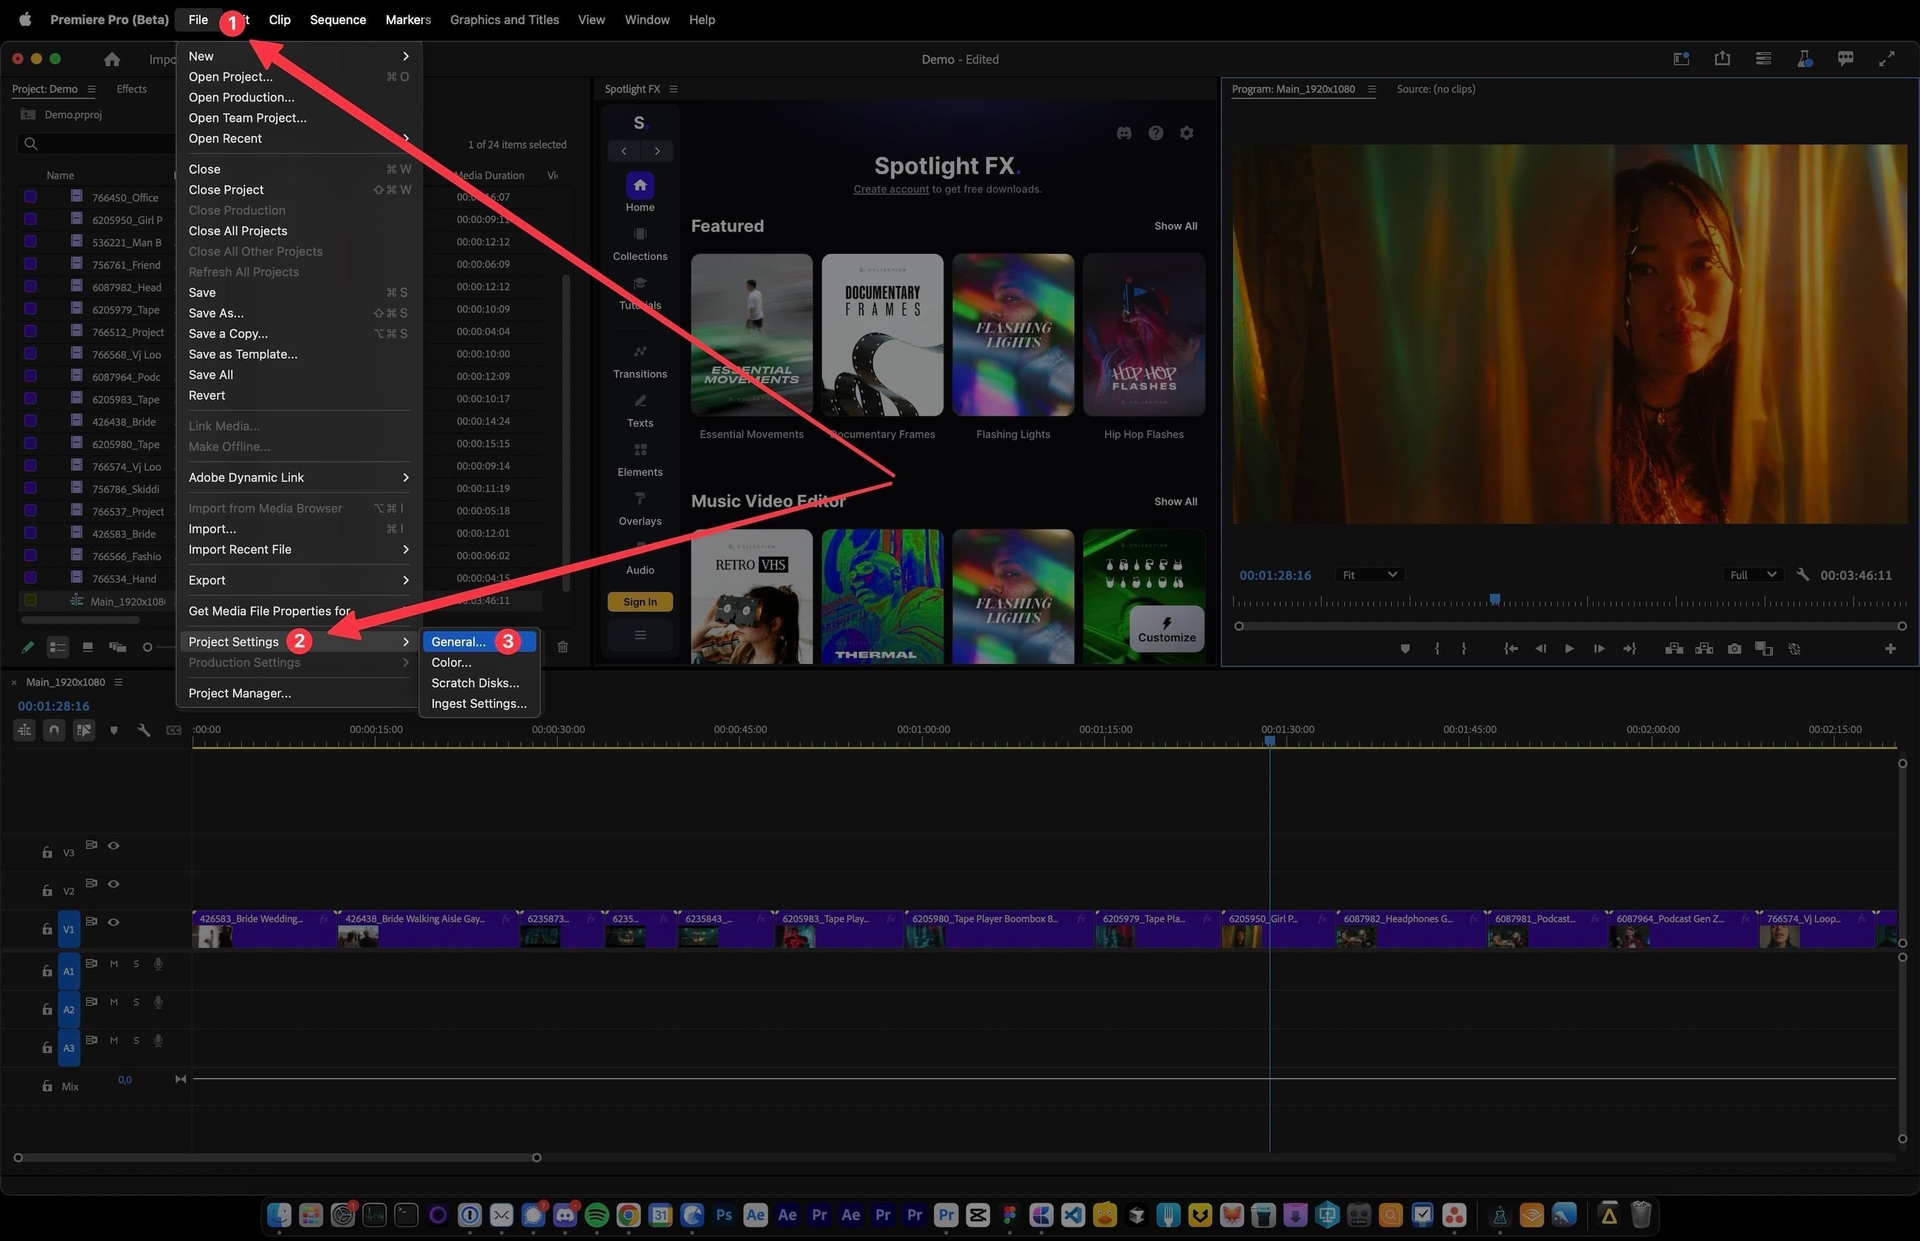
Task: Open the Fit zoom level dropdown
Action: click(1369, 575)
